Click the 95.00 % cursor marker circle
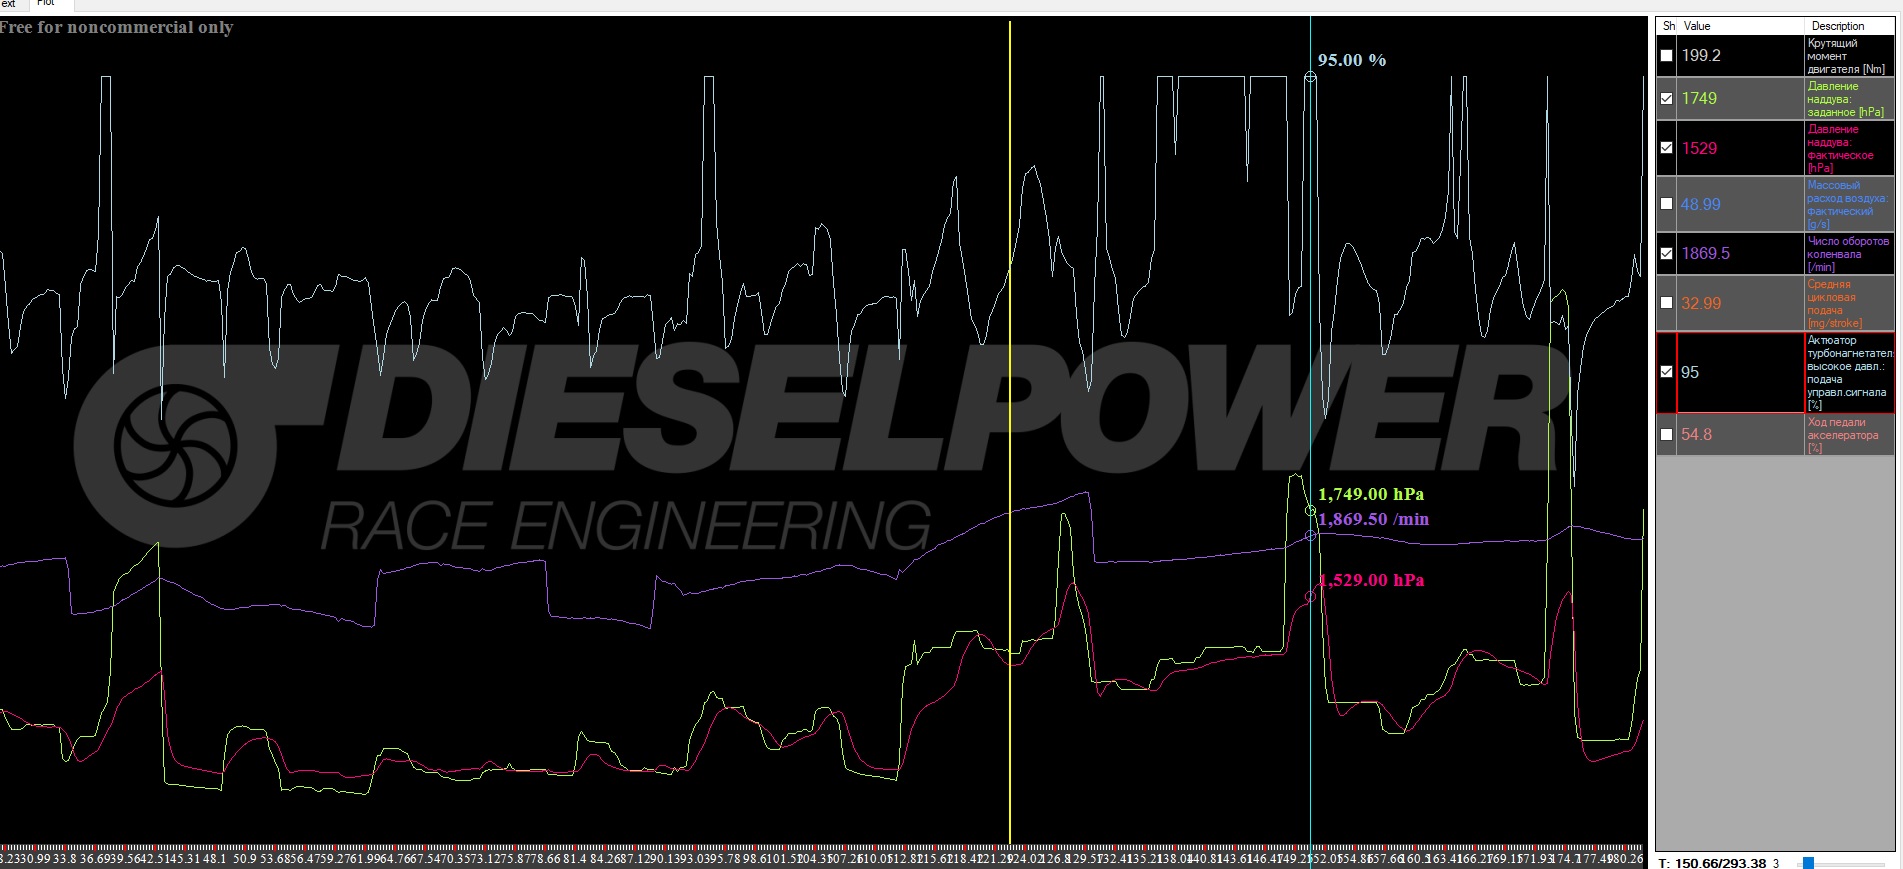 coord(1310,77)
